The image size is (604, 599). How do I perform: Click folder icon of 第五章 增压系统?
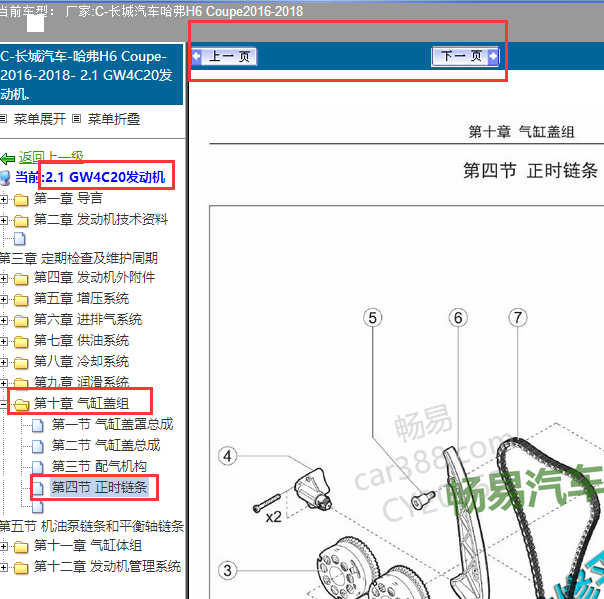21,300
